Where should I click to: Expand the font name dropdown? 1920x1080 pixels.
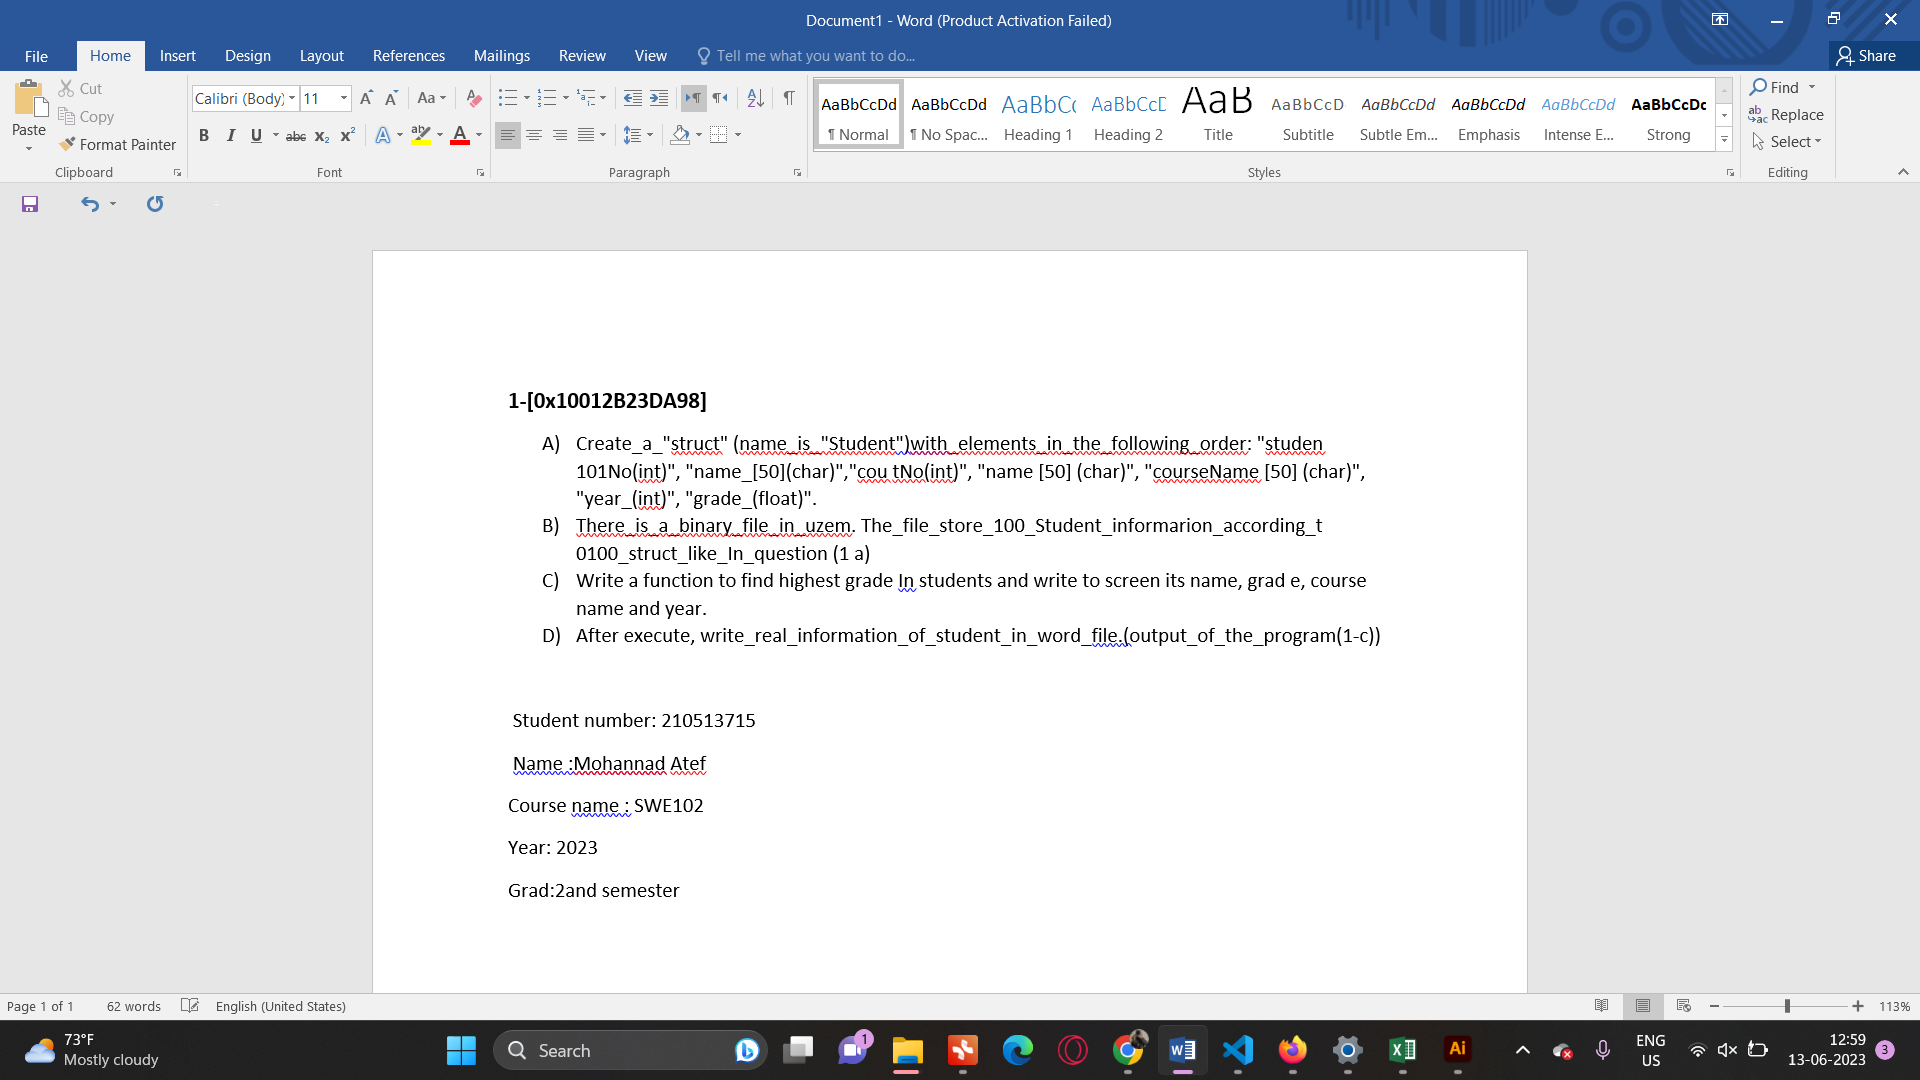click(x=292, y=98)
